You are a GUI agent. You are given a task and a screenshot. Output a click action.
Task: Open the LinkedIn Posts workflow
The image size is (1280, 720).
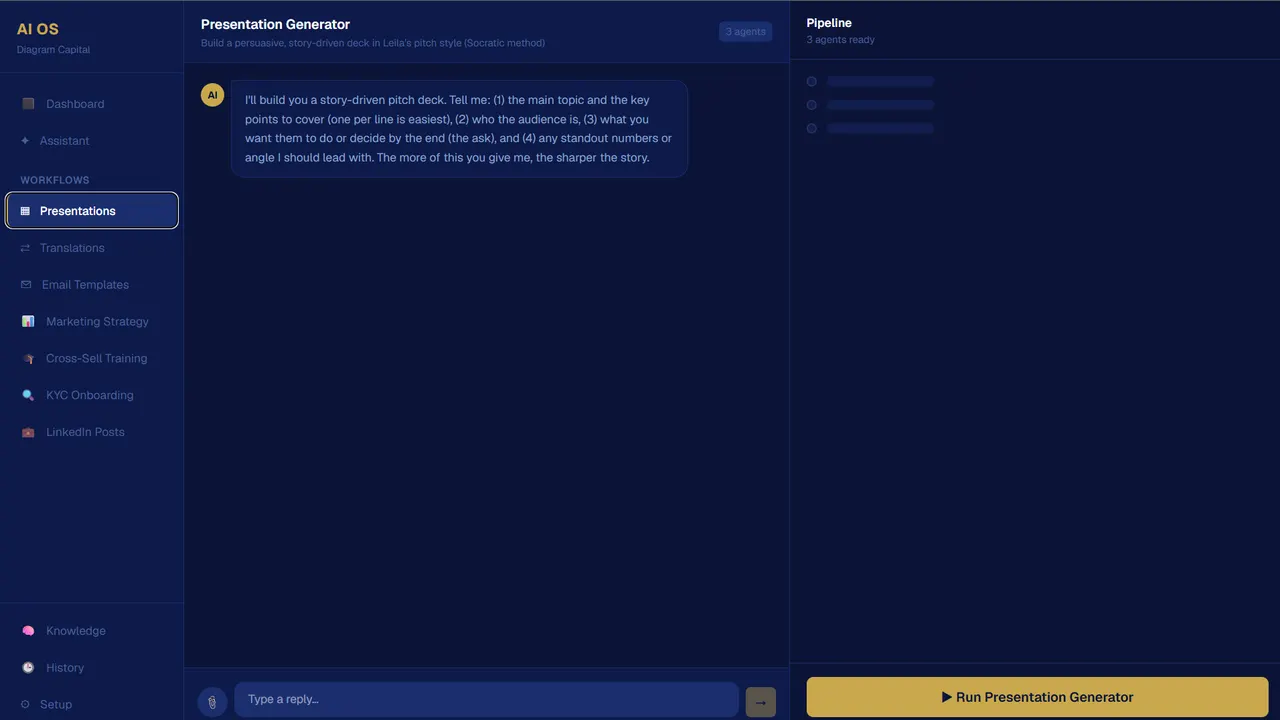92,433
